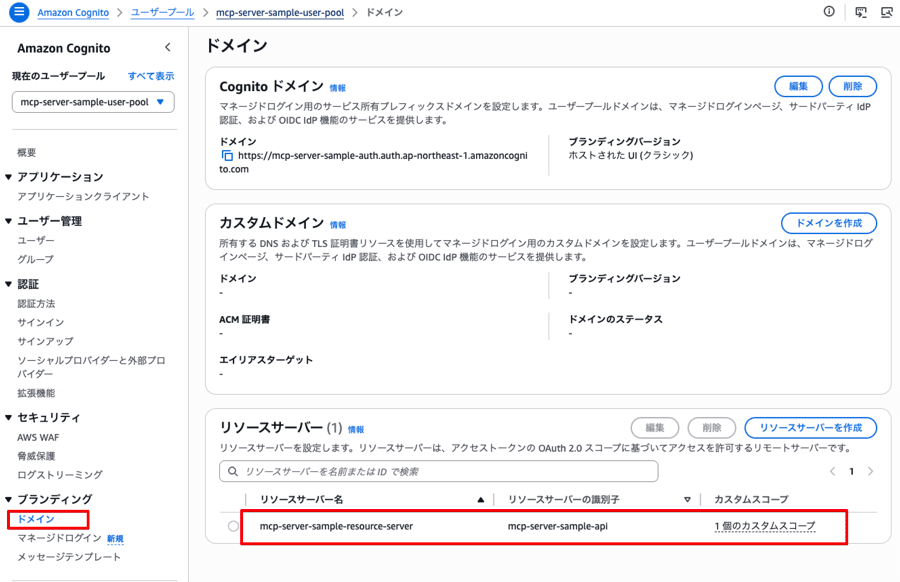This screenshot has width=900, height=582.
Task: Click the info circle icon in header
Action: [x=829, y=11]
